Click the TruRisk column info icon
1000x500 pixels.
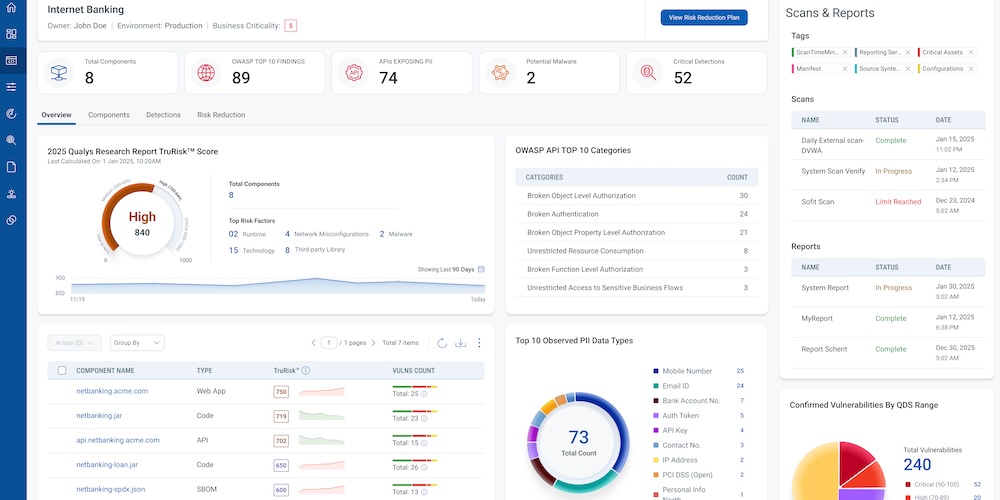coord(305,371)
